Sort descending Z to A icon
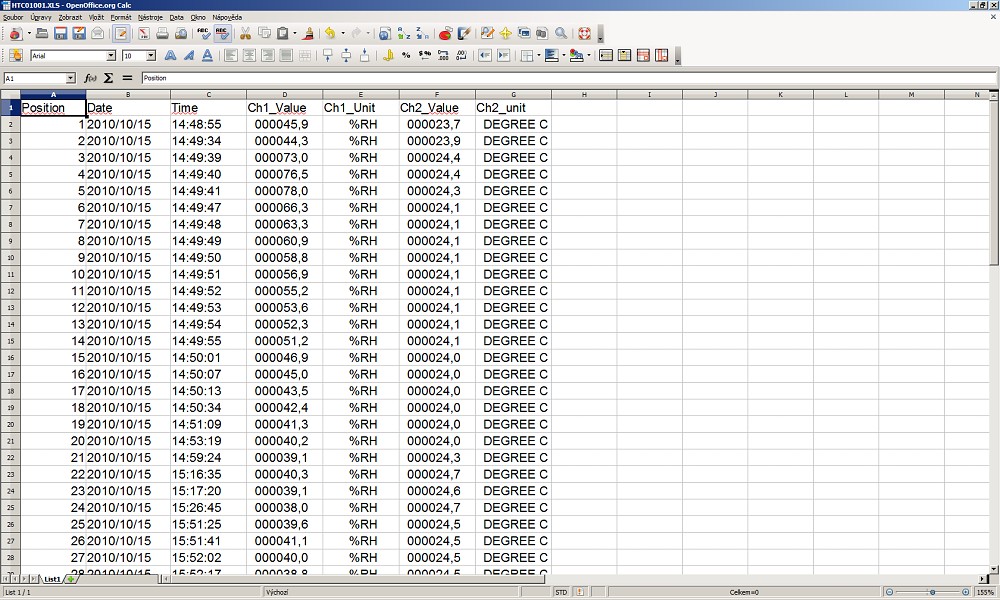 click(422, 34)
